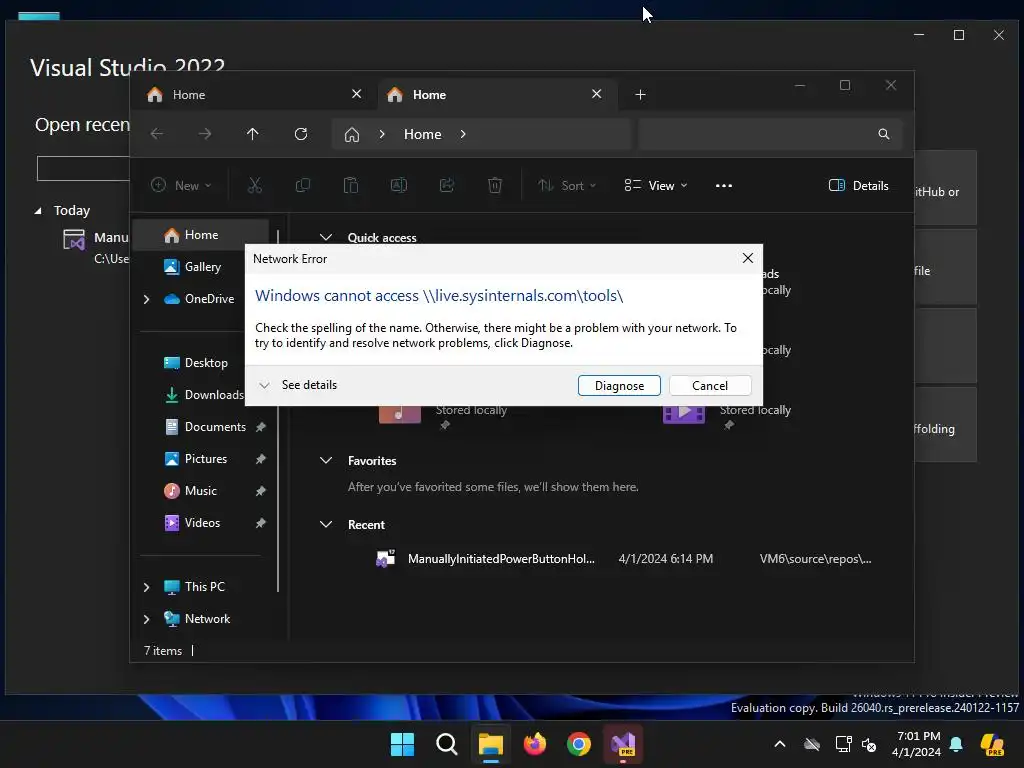Unpin Documents using its pin icon
The image size is (1024, 768).
pyautogui.click(x=261, y=427)
